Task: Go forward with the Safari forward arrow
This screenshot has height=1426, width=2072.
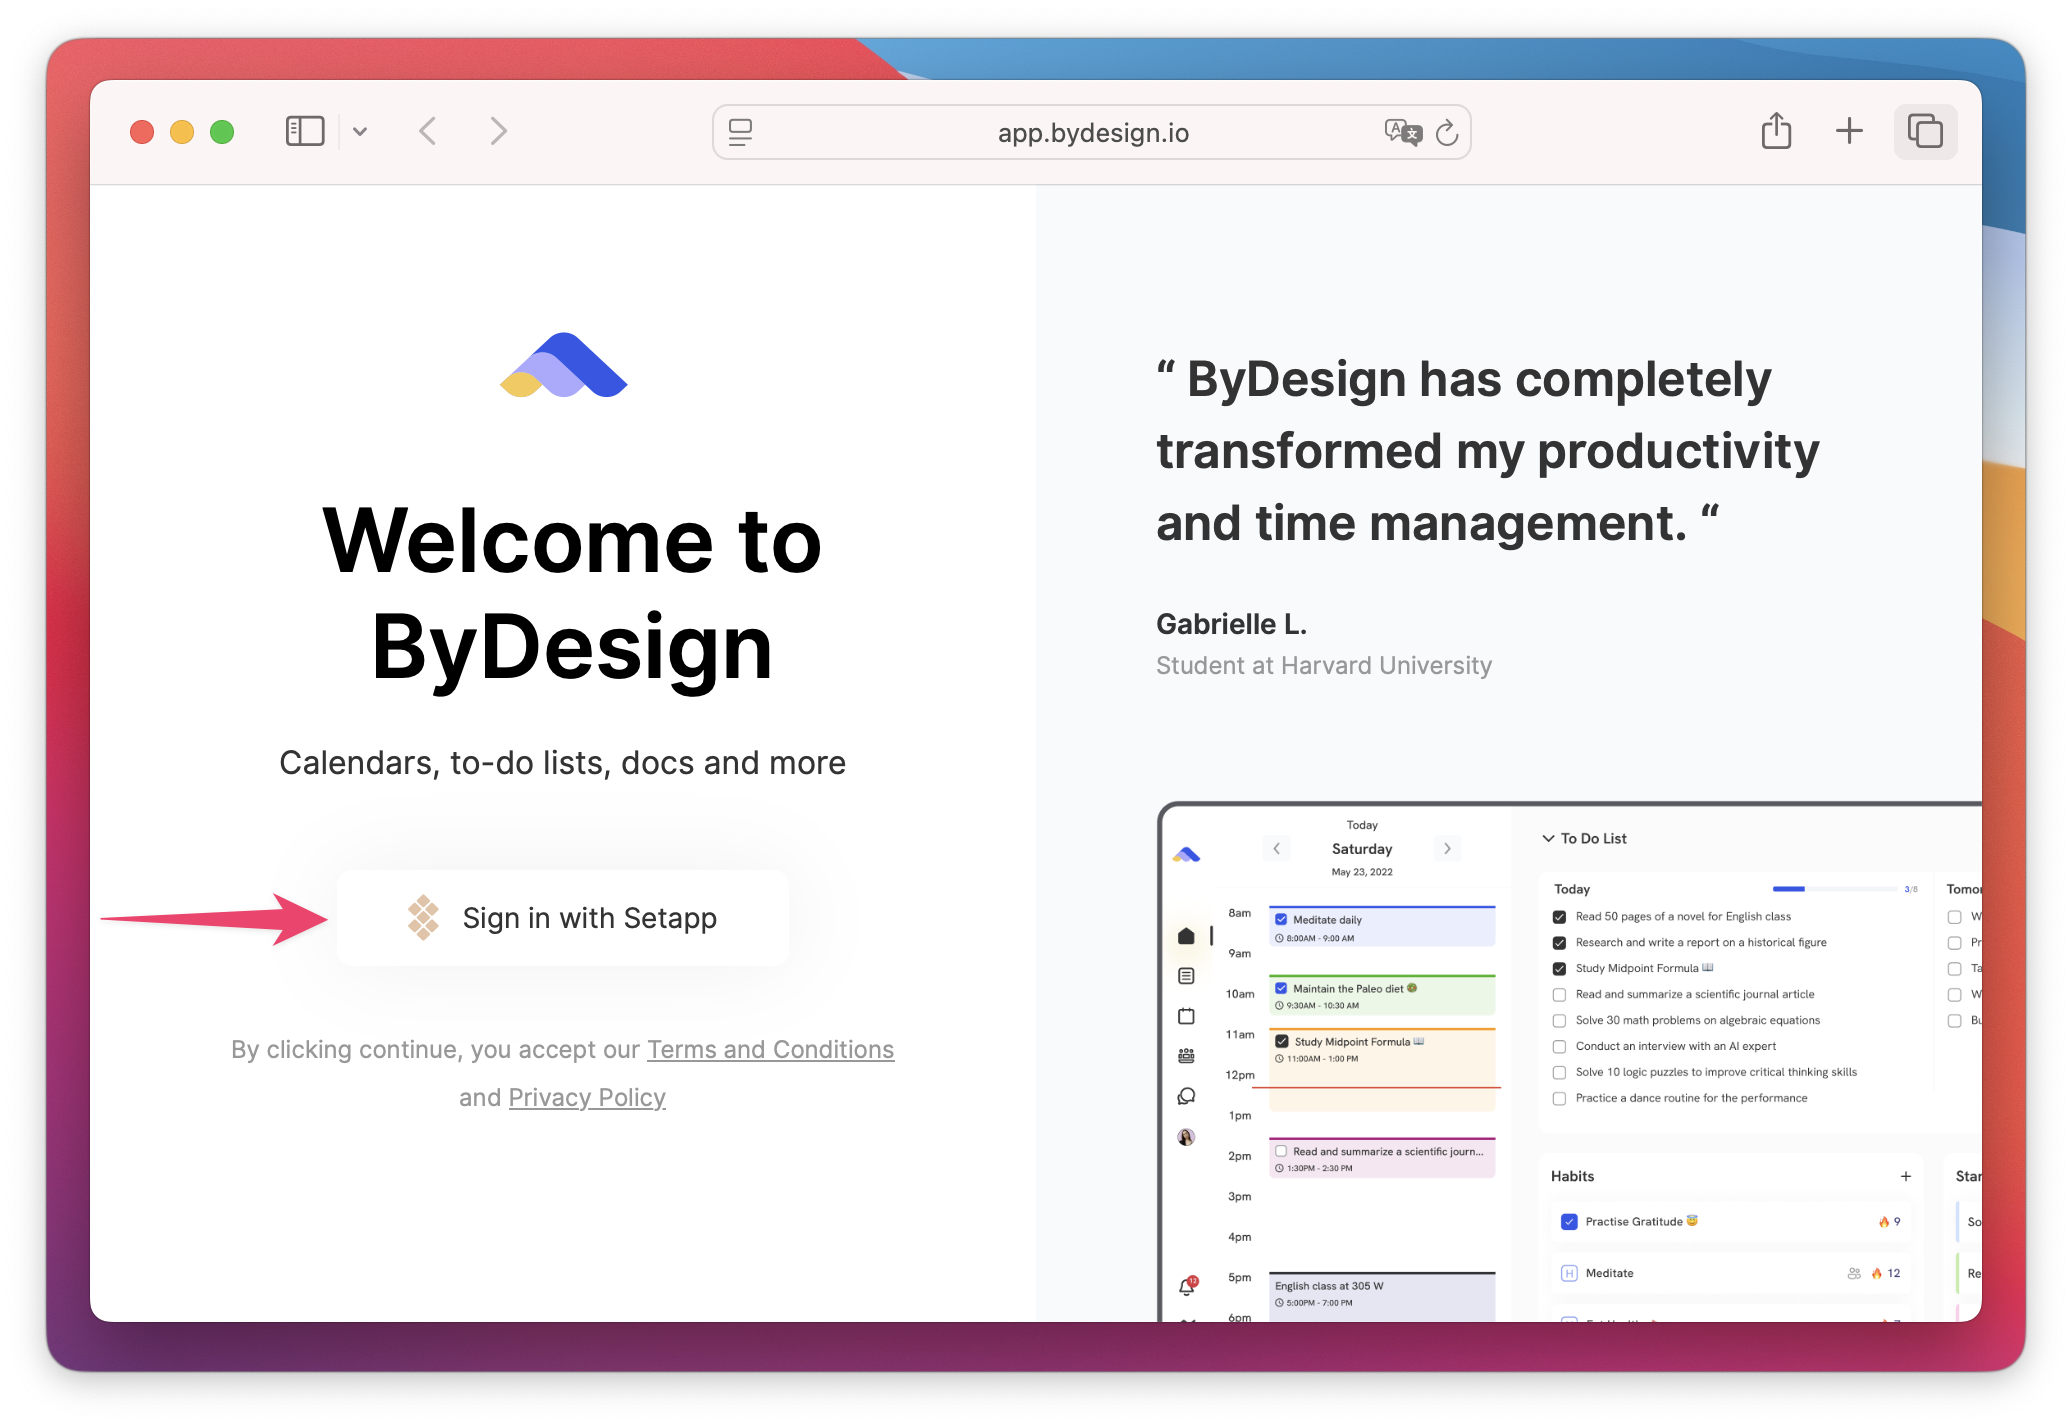Action: click(498, 131)
